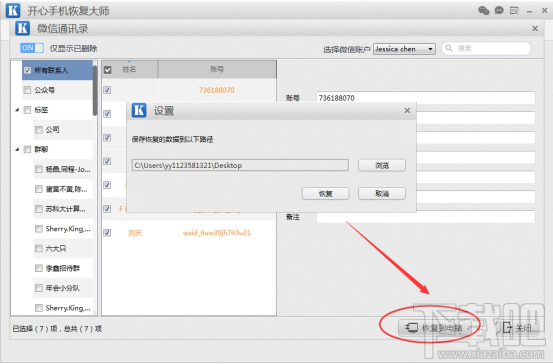Select the name 刘庆 in the table

(135, 232)
